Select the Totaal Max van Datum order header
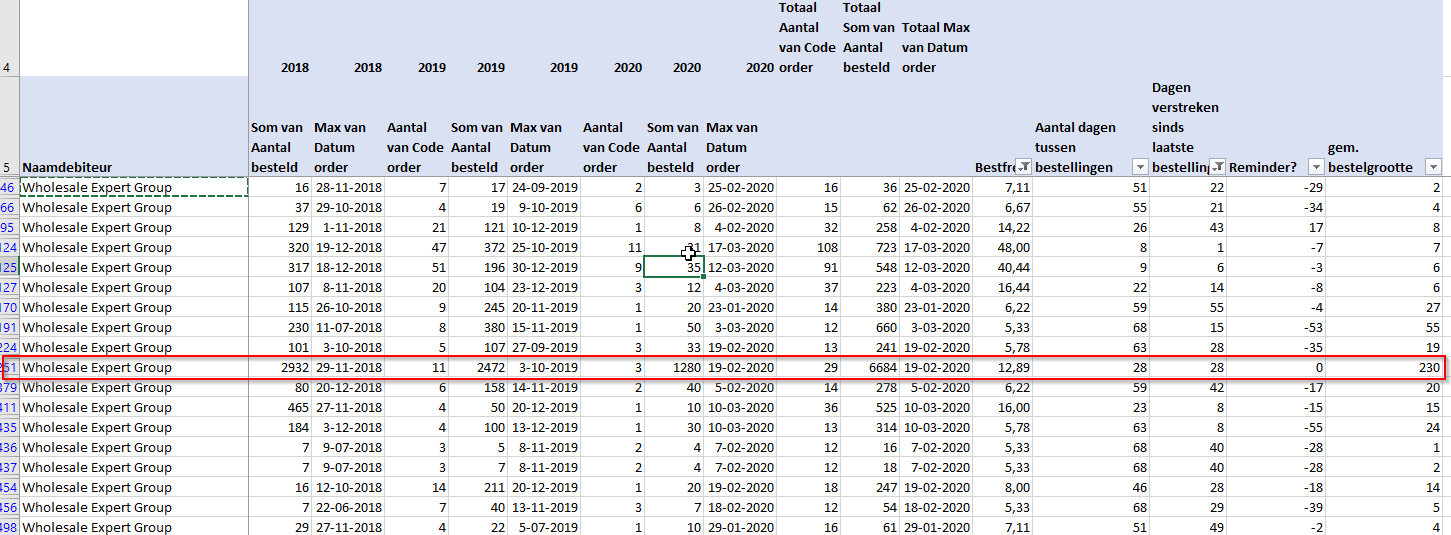This screenshot has width=1451, height=535. coord(935,48)
